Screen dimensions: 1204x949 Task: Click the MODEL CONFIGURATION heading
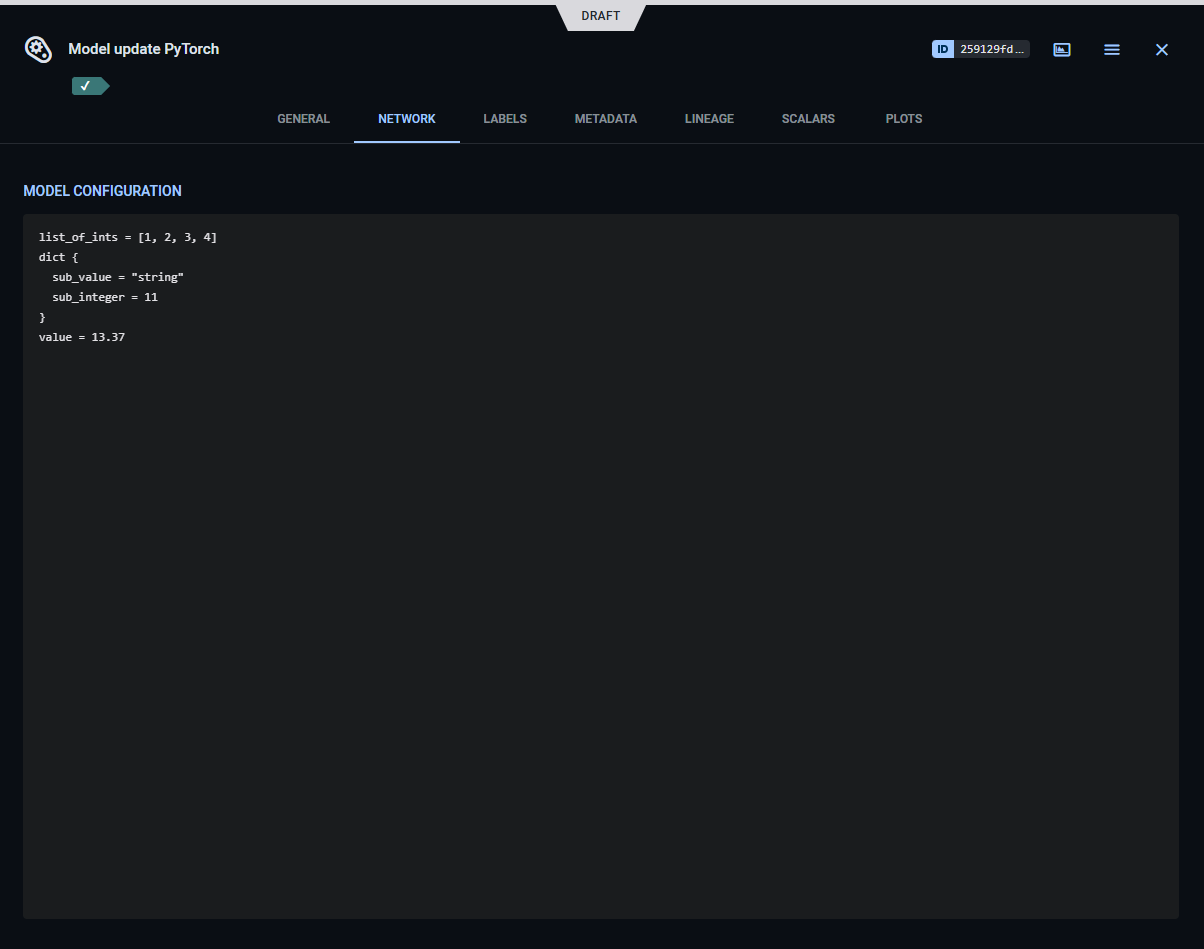click(x=102, y=190)
